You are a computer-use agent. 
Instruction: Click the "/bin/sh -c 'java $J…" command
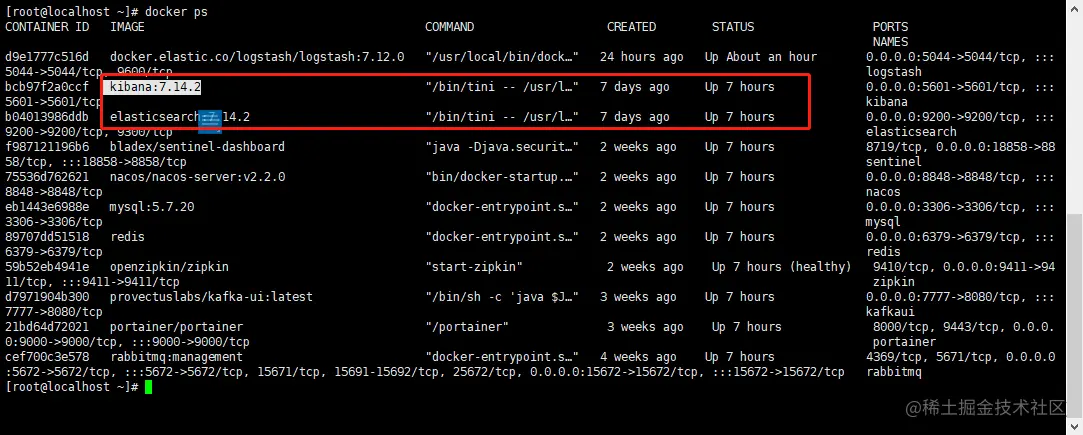tap(502, 297)
